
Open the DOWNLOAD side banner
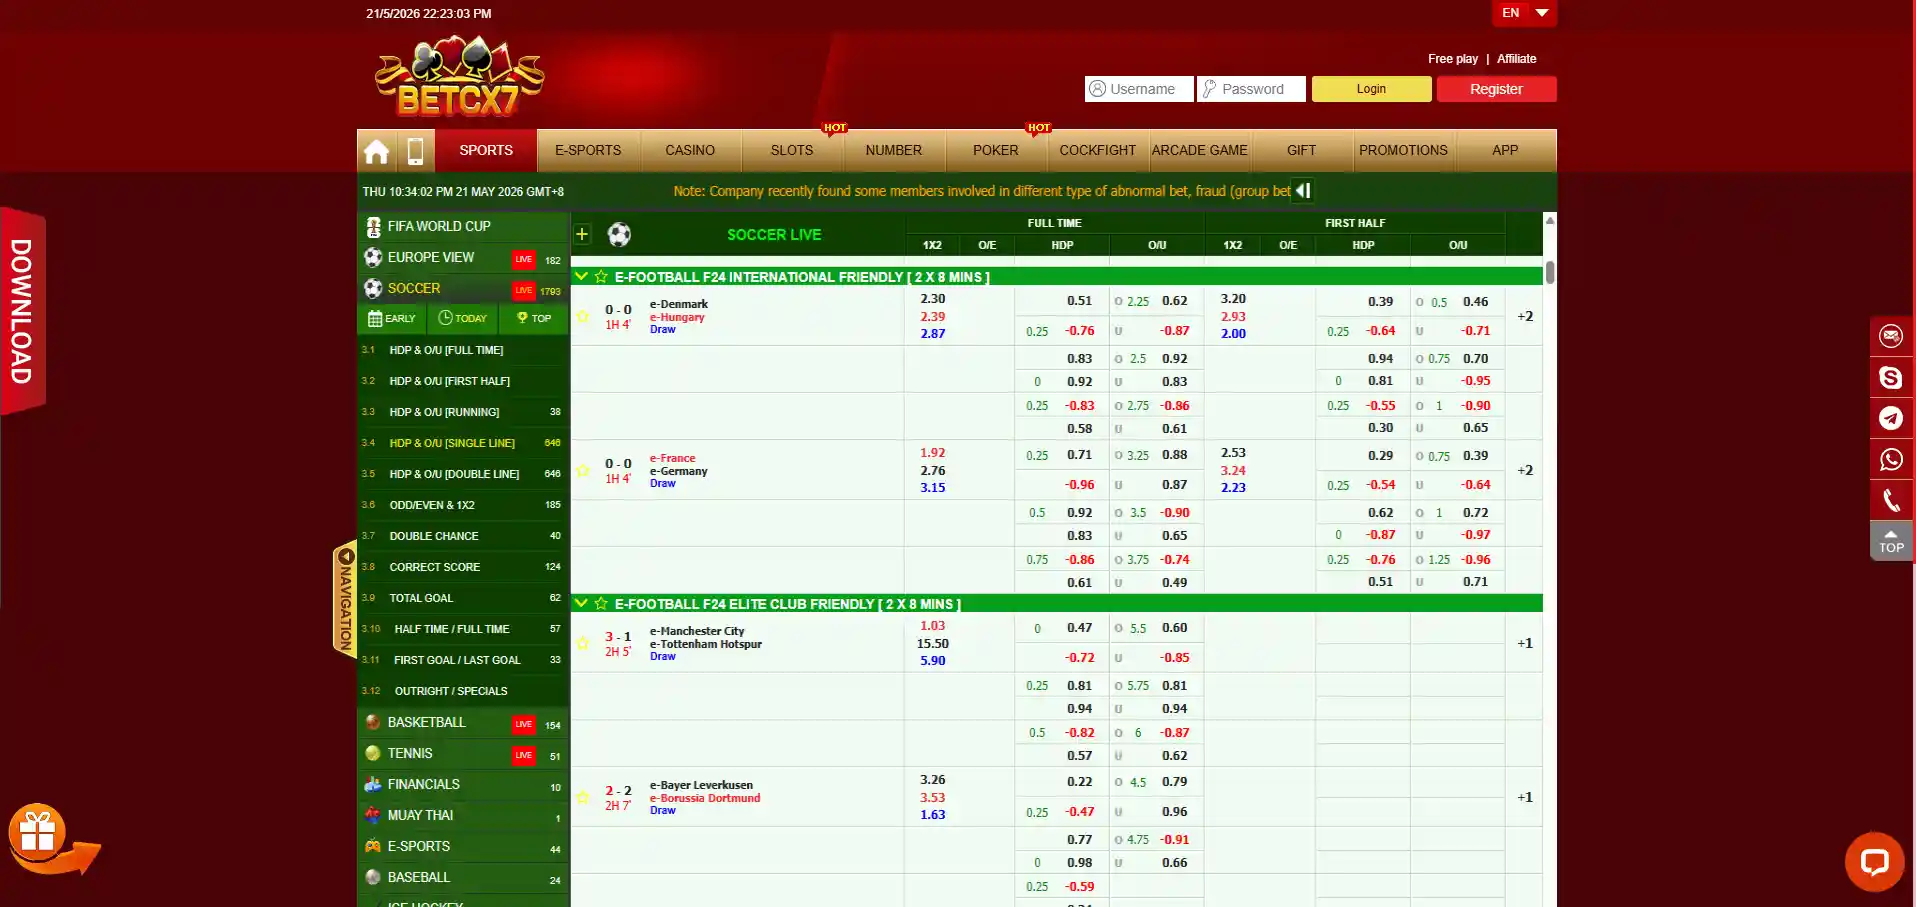click(x=22, y=311)
